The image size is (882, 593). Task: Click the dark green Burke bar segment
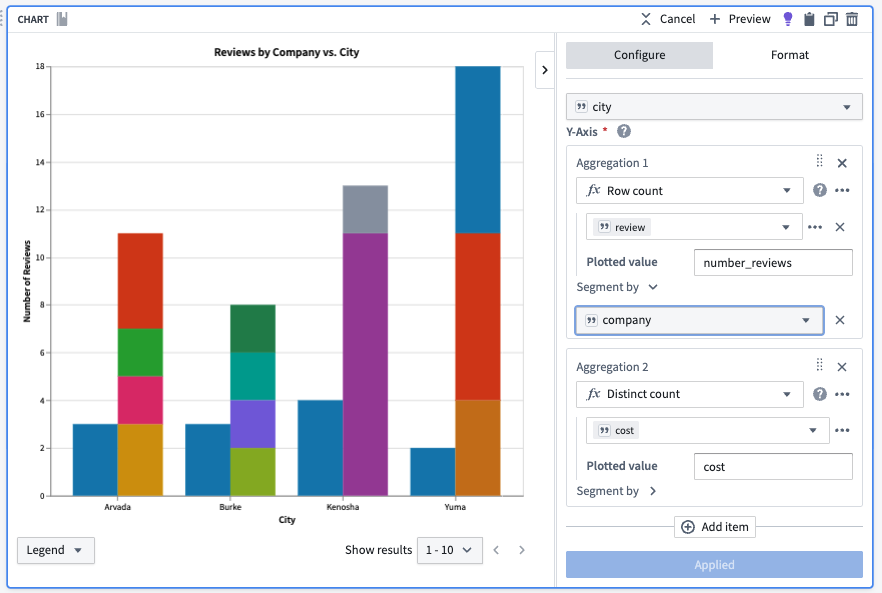253,329
